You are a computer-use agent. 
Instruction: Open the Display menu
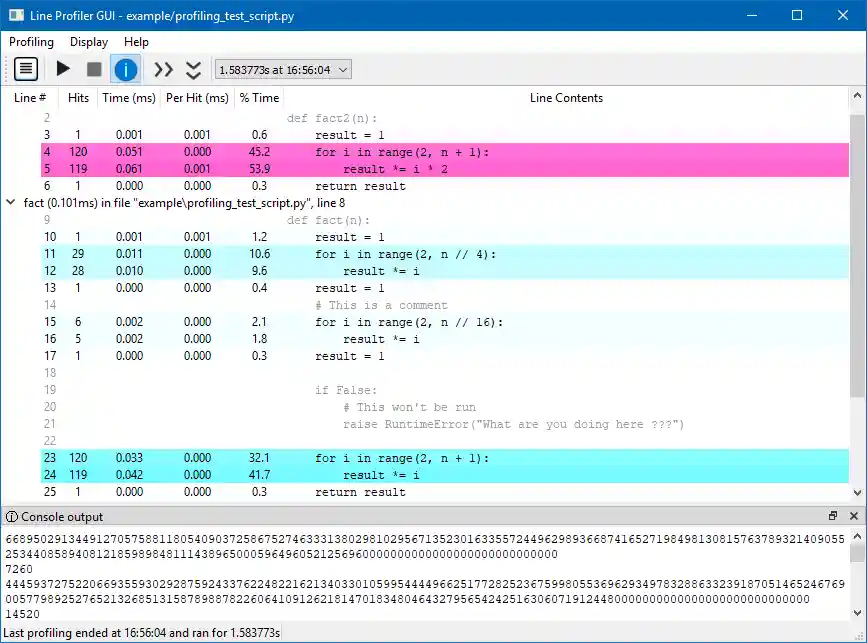pos(88,42)
